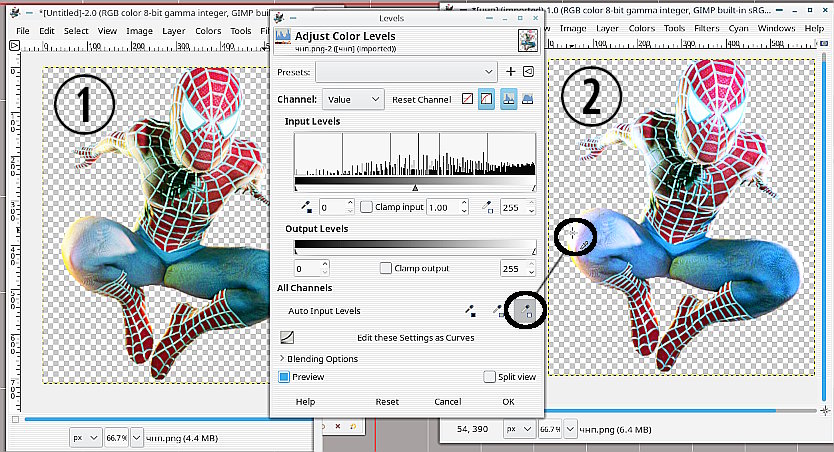Click Edit these Settings as Curves
Viewport: 834px width, 452px height.
[415, 338]
